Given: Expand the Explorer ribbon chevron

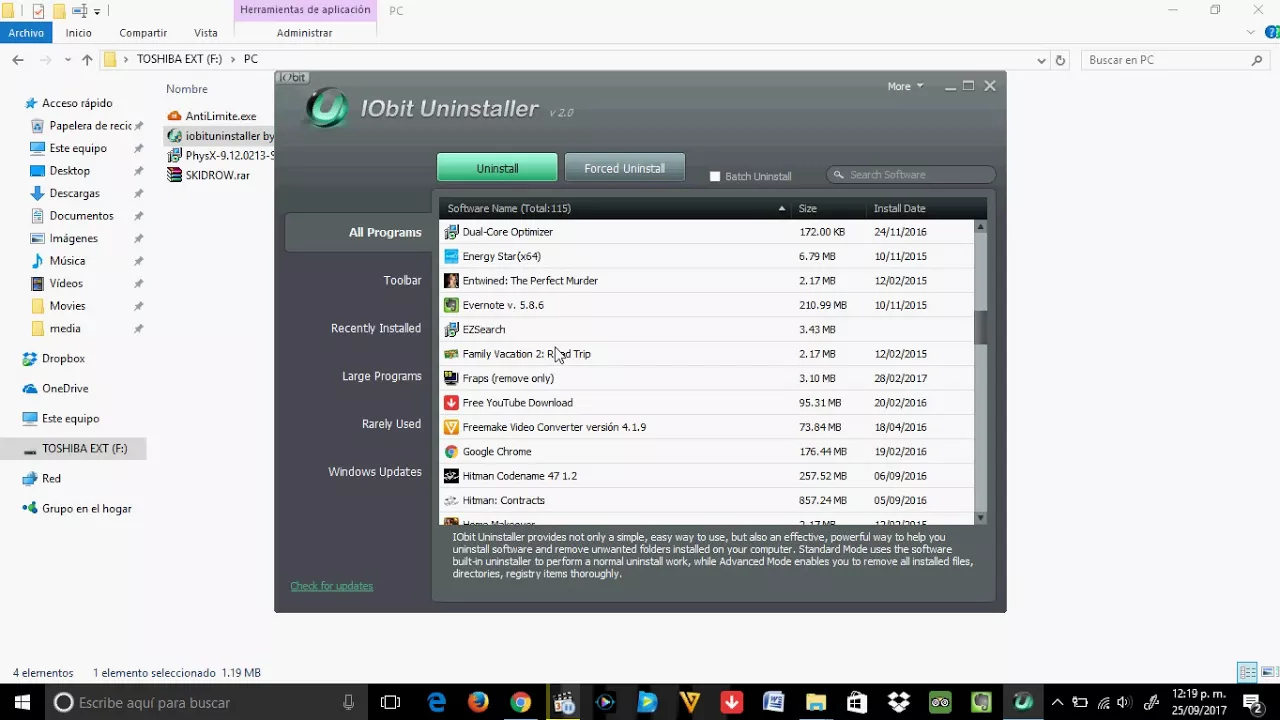Looking at the screenshot, I should 1251,32.
